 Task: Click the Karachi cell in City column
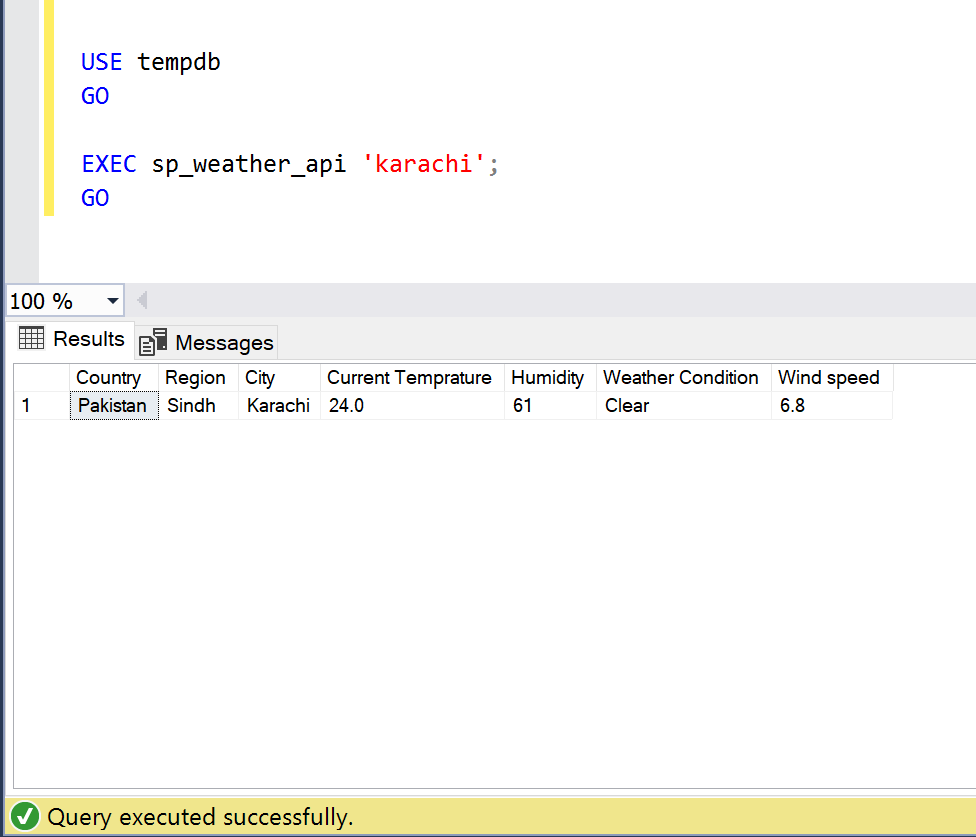[278, 406]
